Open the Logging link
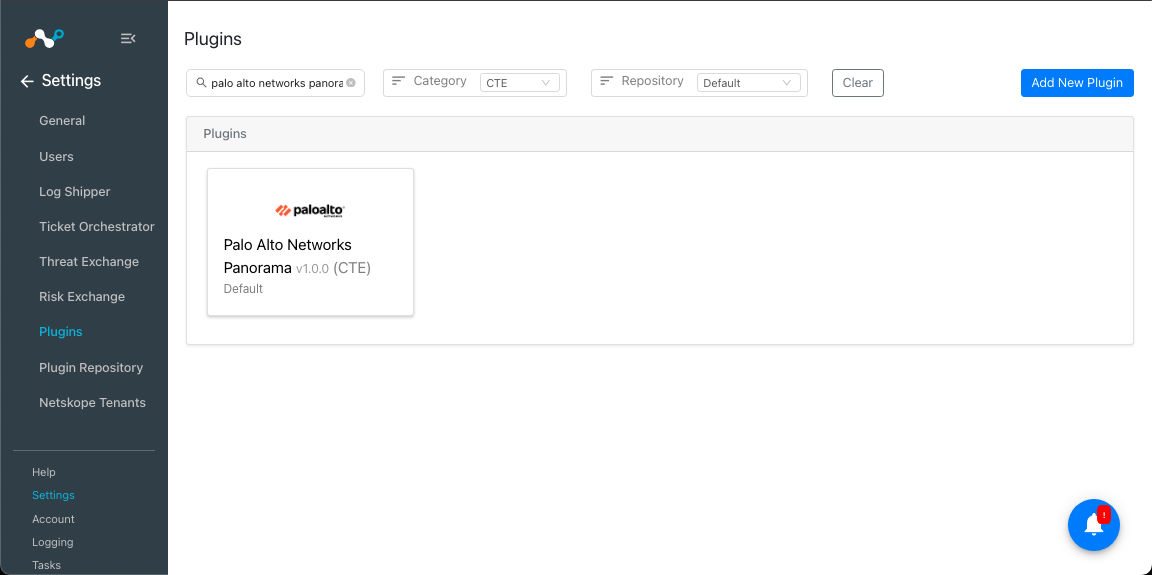 coord(53,543)
